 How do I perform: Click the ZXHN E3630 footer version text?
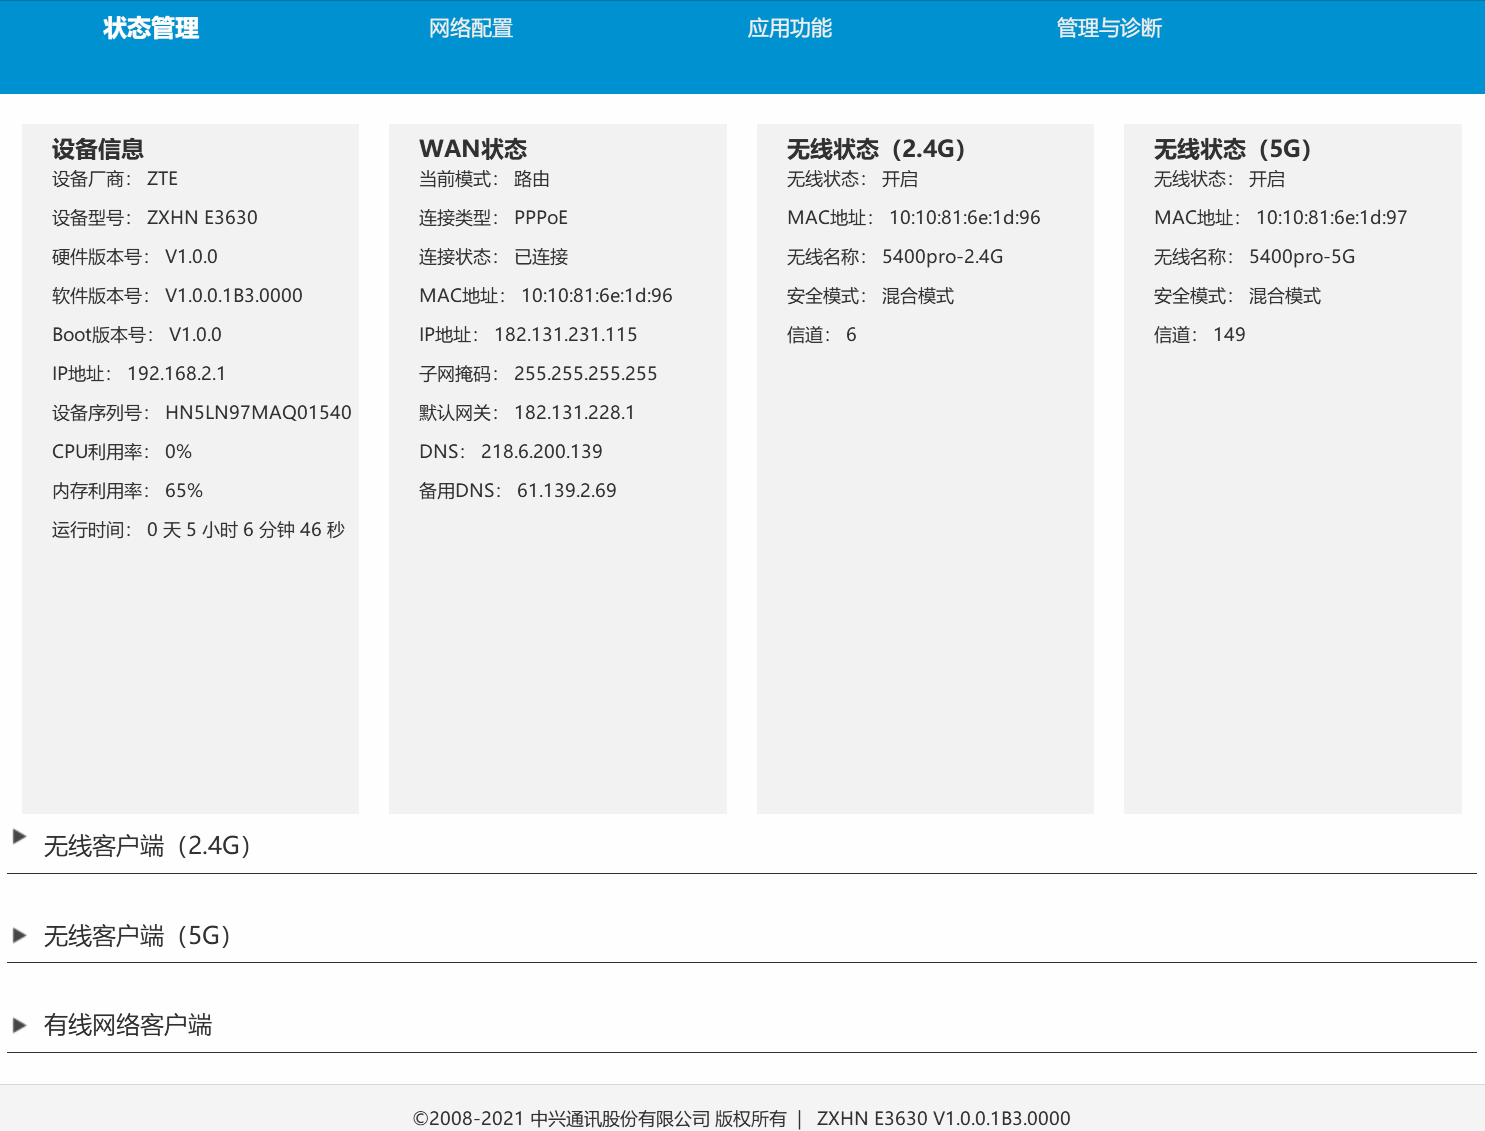943,1118
